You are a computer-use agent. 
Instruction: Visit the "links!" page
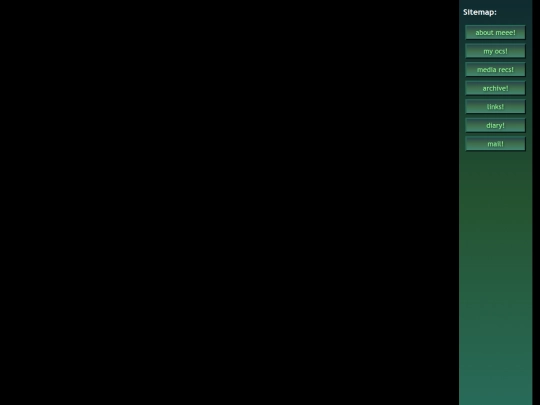pyautogui.click(x=495, y=107)
